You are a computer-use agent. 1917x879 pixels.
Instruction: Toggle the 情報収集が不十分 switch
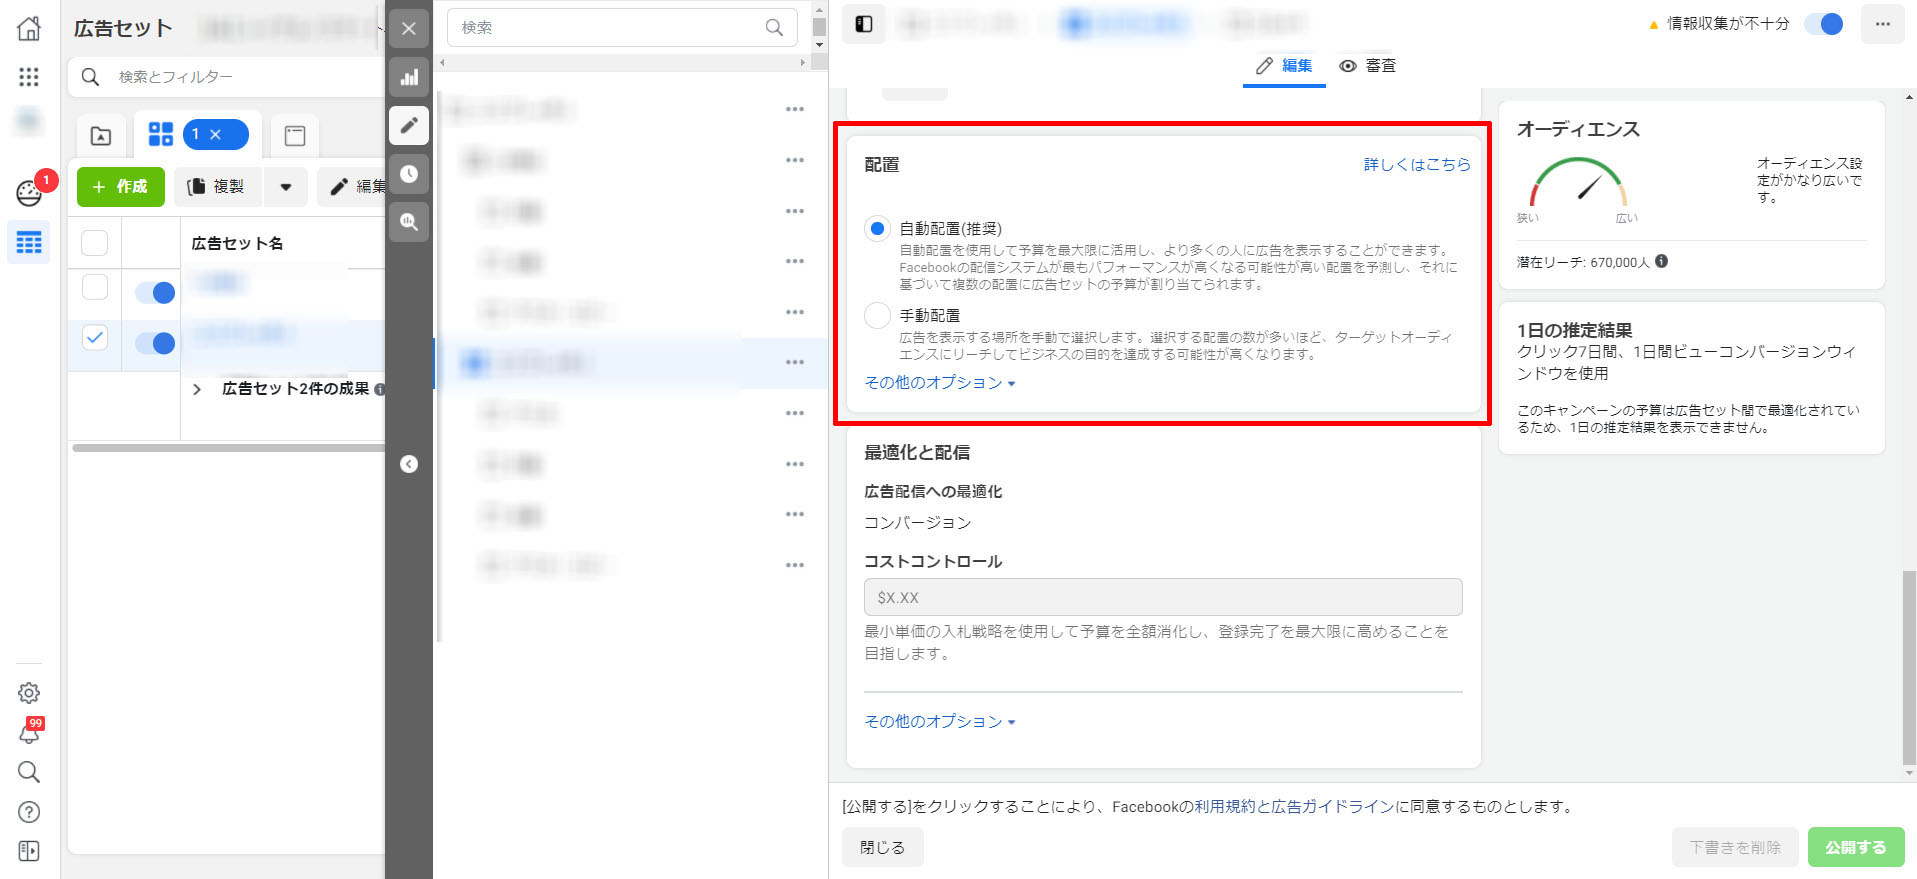tap(1824, 24)
